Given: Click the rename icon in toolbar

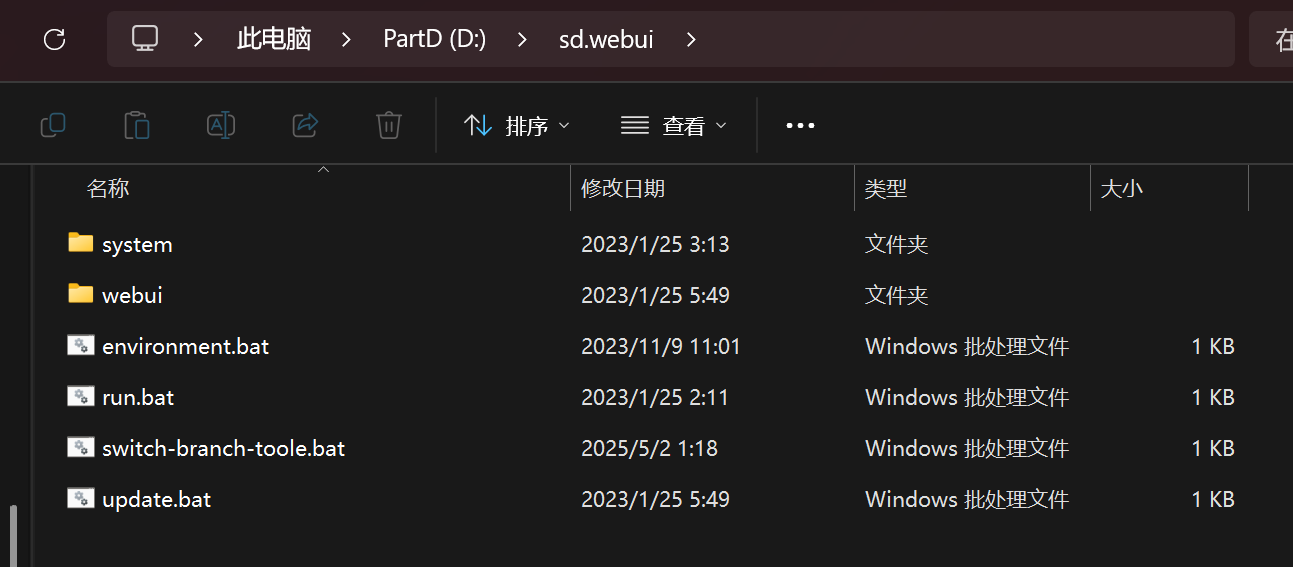Looking at the screenshot, I should click(221, 125).
